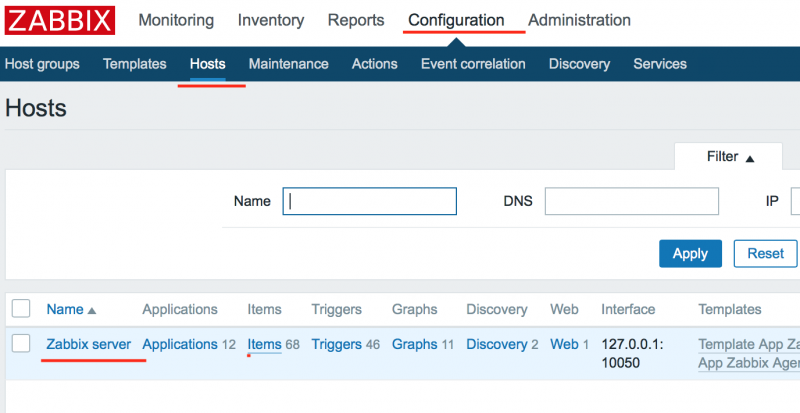Open the Zabbix server host link
The height and width of the screenshot is (413, 800).
pos(89,344)
